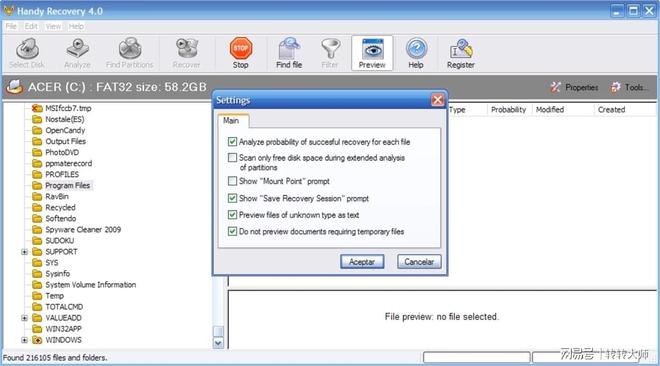660x366 pixels.
Task: Expand the WINDOWS folder node
Action: coord(24,340)
